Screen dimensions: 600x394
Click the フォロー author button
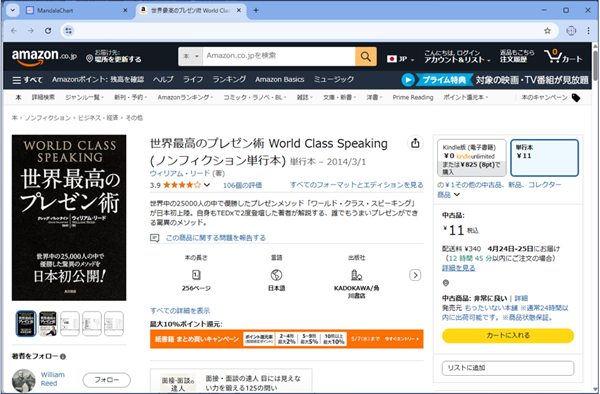[x=107, y=380]
